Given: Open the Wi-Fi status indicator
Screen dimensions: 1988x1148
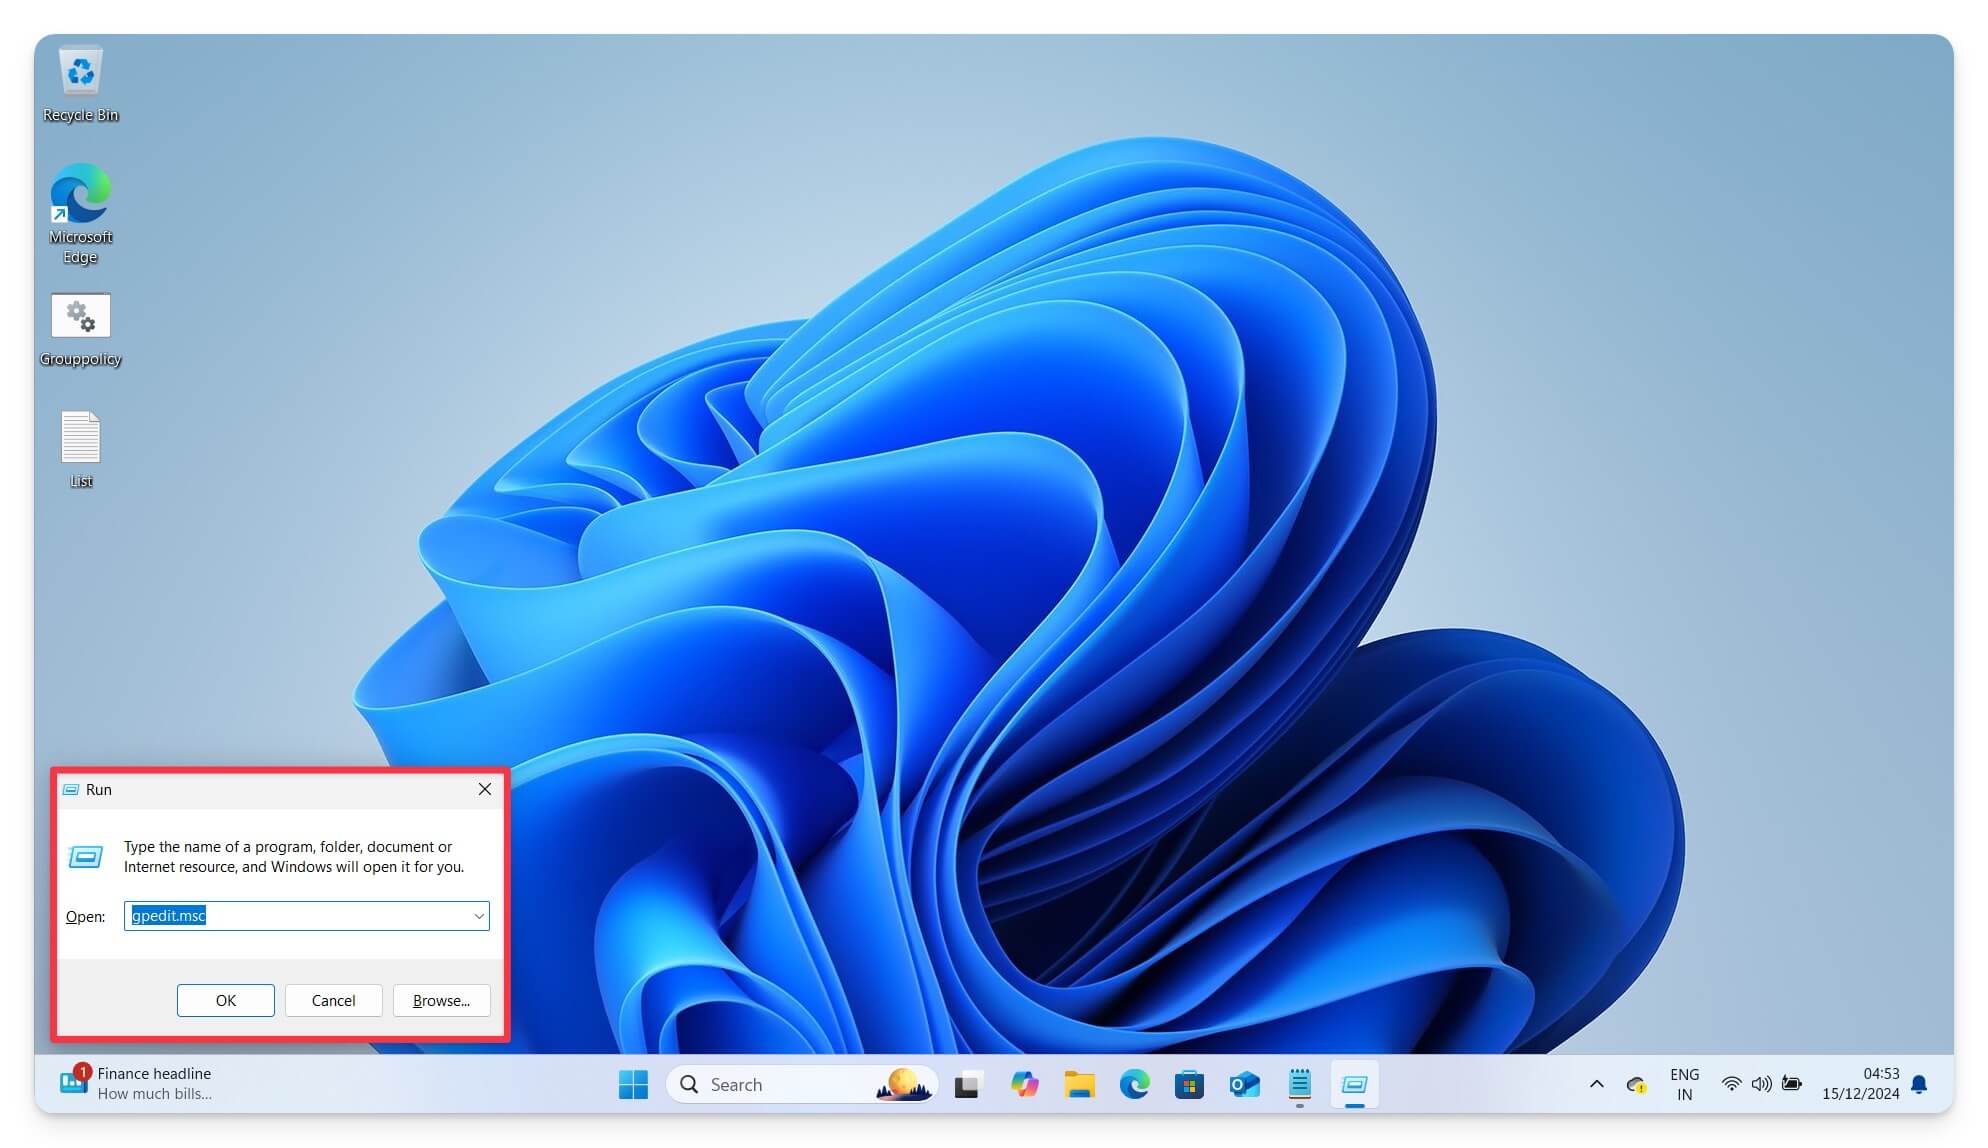Looking at the screenshot, I should [1730, 1083].
